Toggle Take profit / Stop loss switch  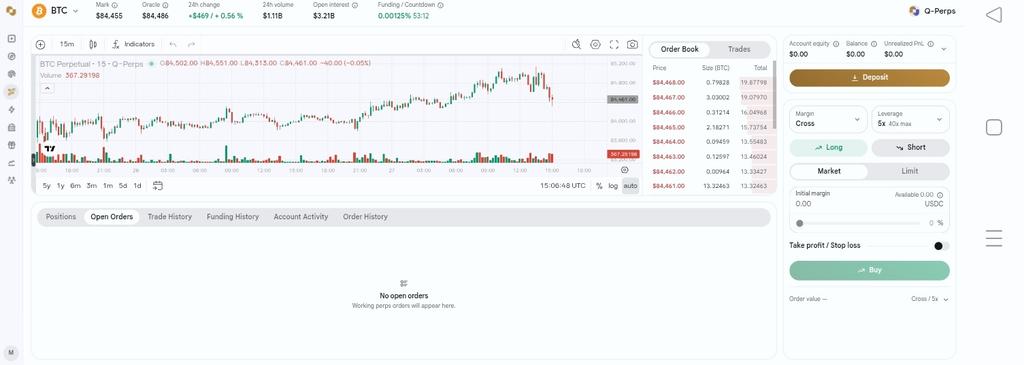(x=941, y=246)
